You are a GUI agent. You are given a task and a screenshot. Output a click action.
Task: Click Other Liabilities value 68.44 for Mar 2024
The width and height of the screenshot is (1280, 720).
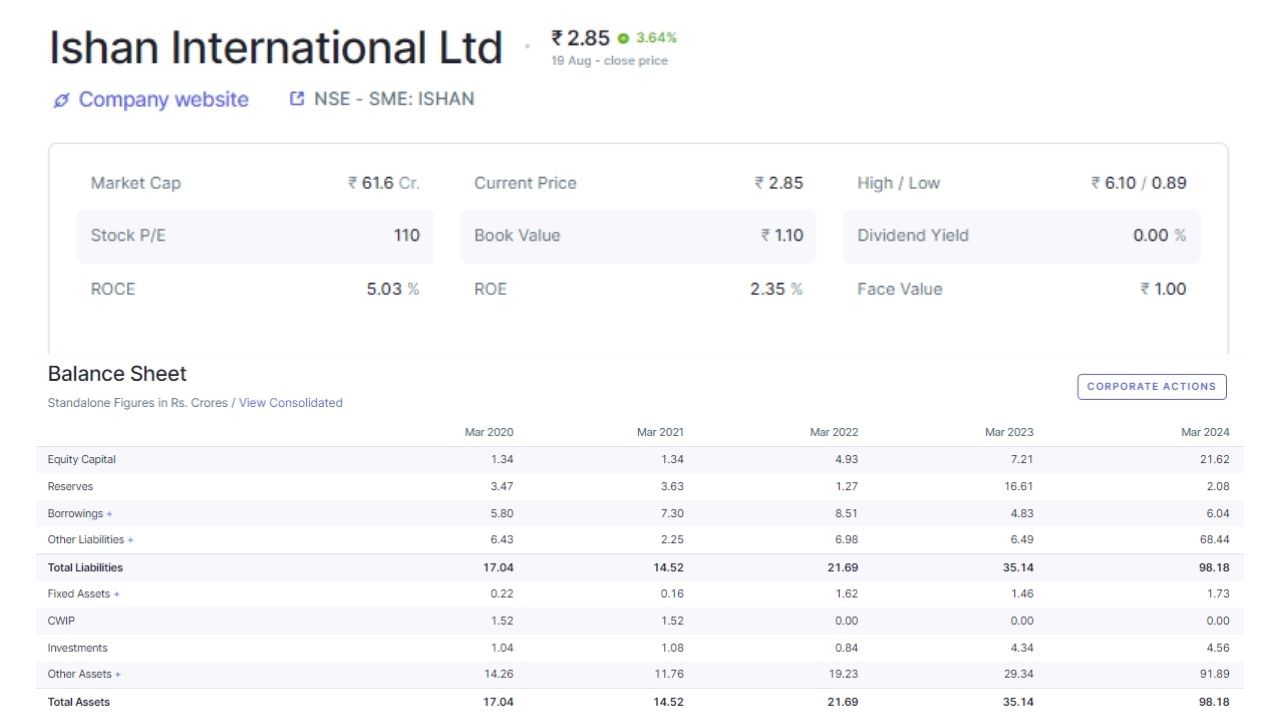point(1214,540)
